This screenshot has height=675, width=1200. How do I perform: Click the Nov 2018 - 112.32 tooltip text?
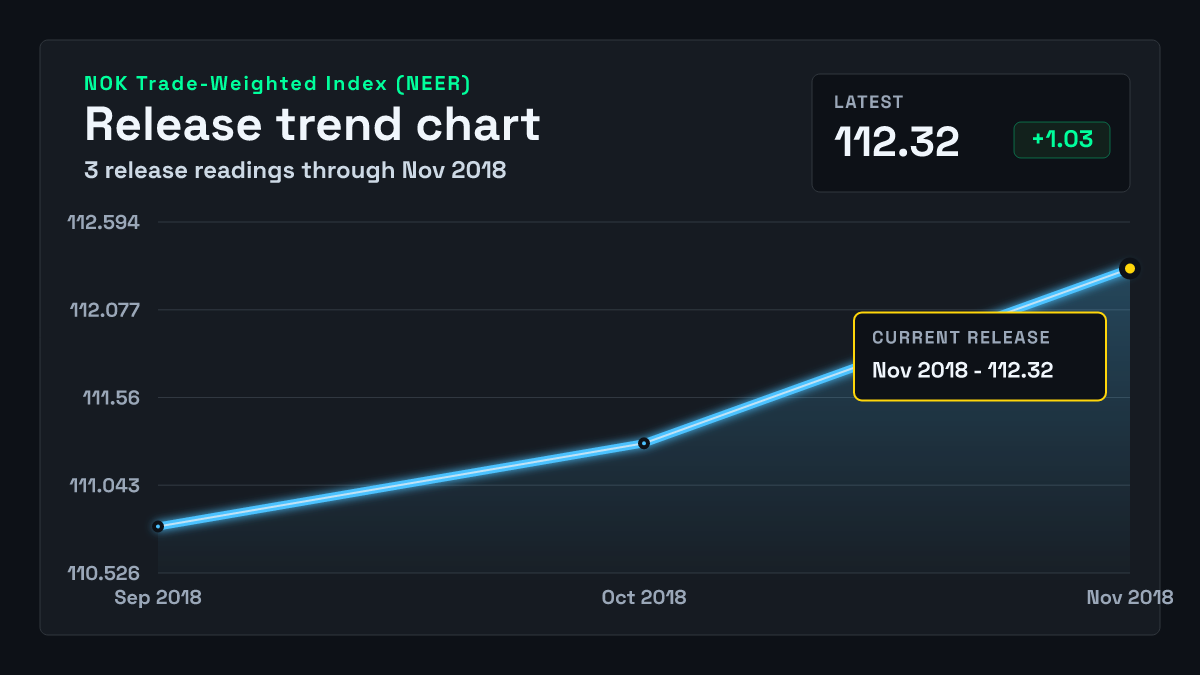(x=963, y=370)
